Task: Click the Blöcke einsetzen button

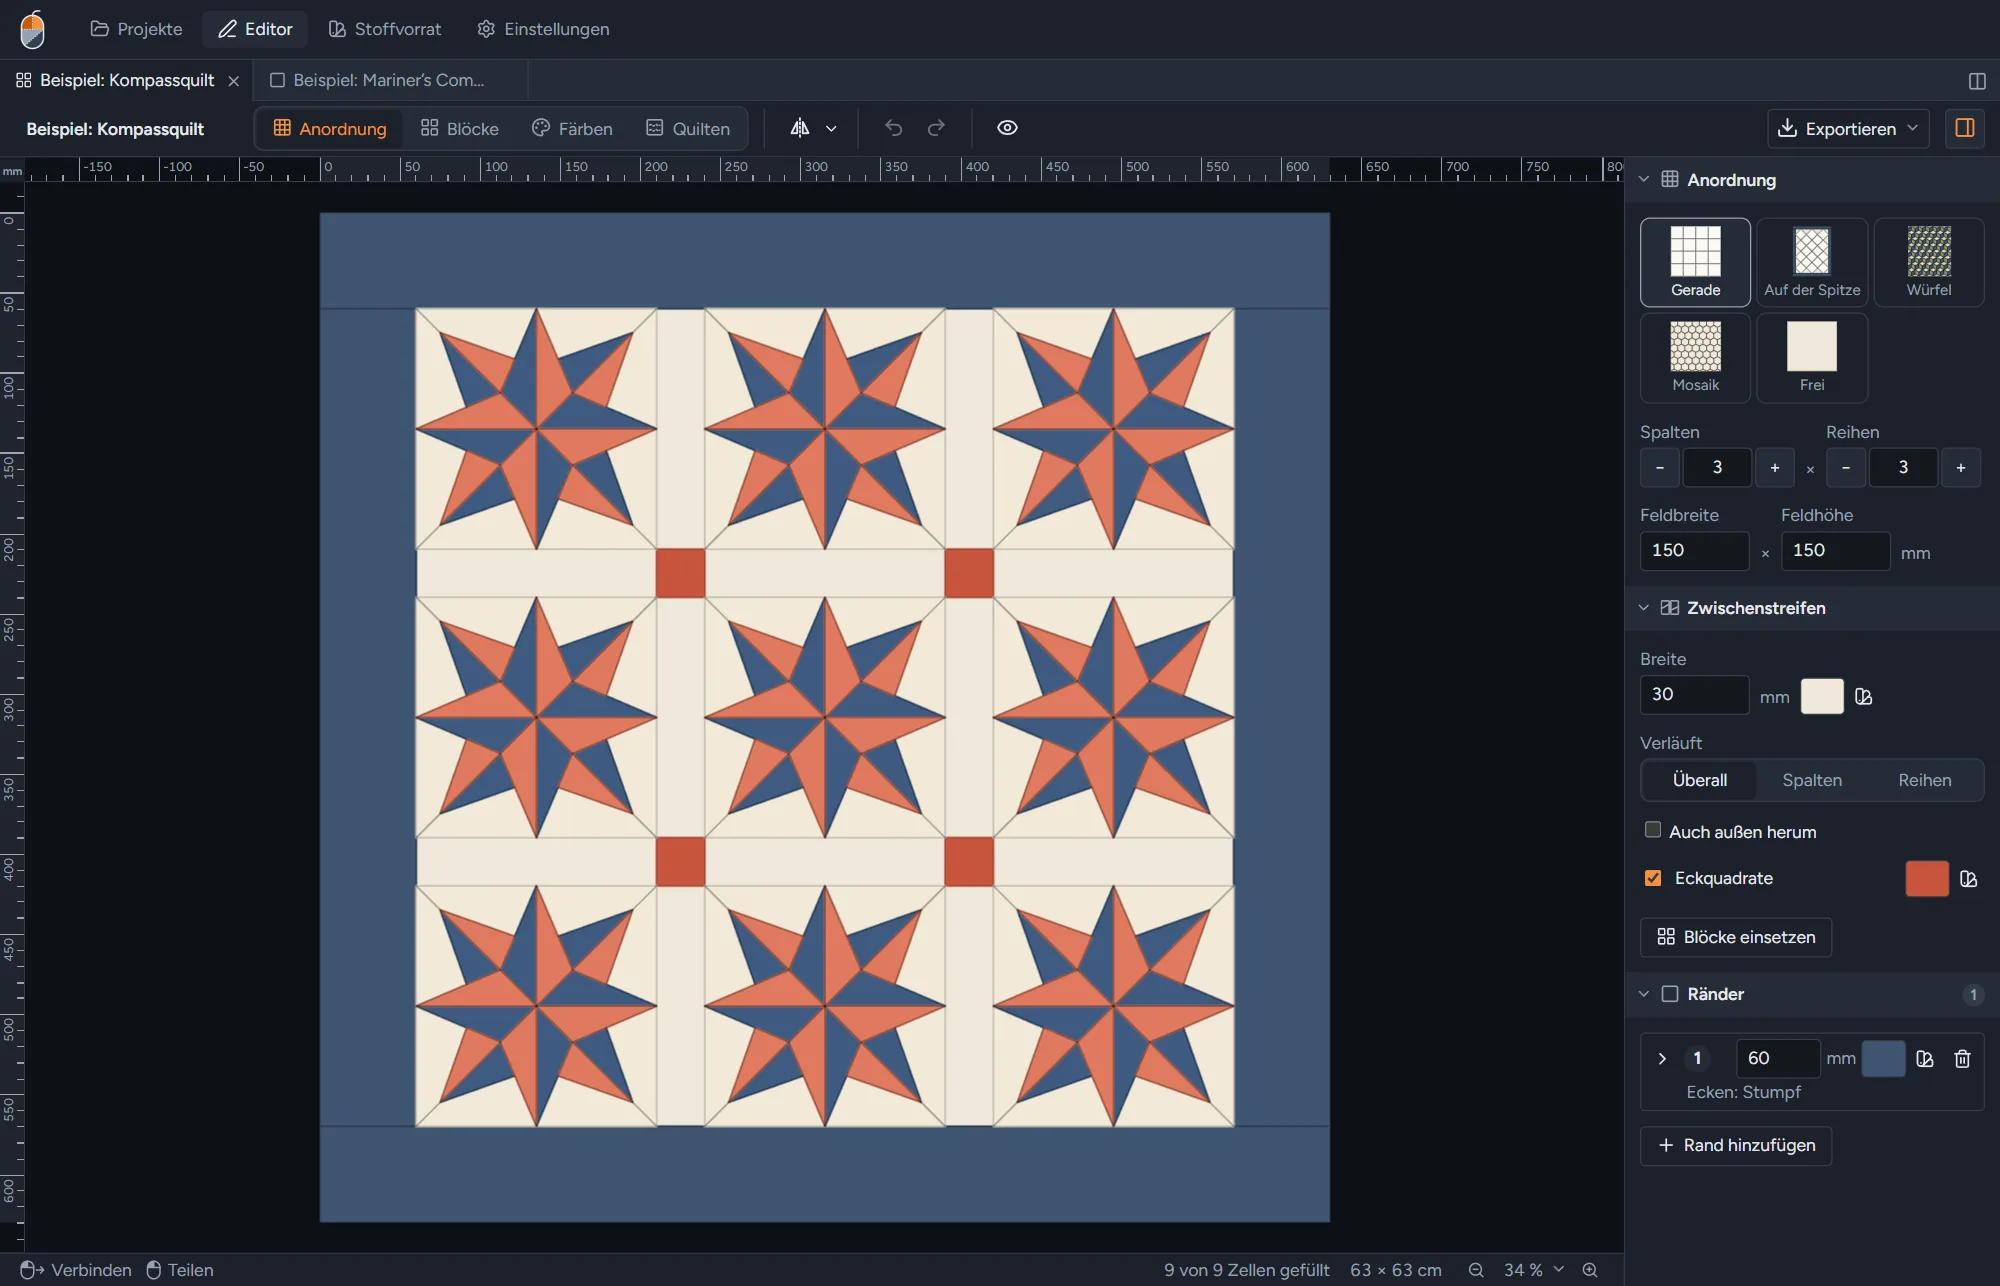Action: pos(1736,937)
